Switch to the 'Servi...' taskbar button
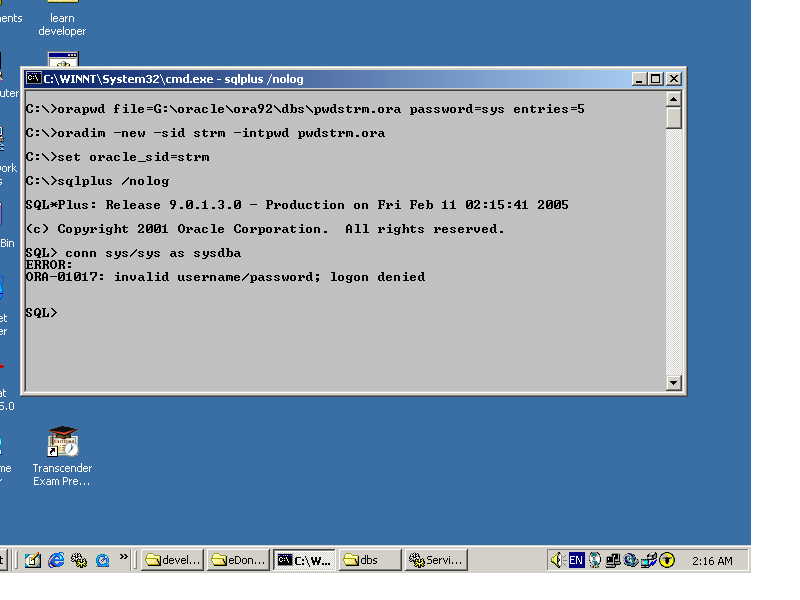The image size is (800, 600). pyautogui.click(x=436, y=560)
